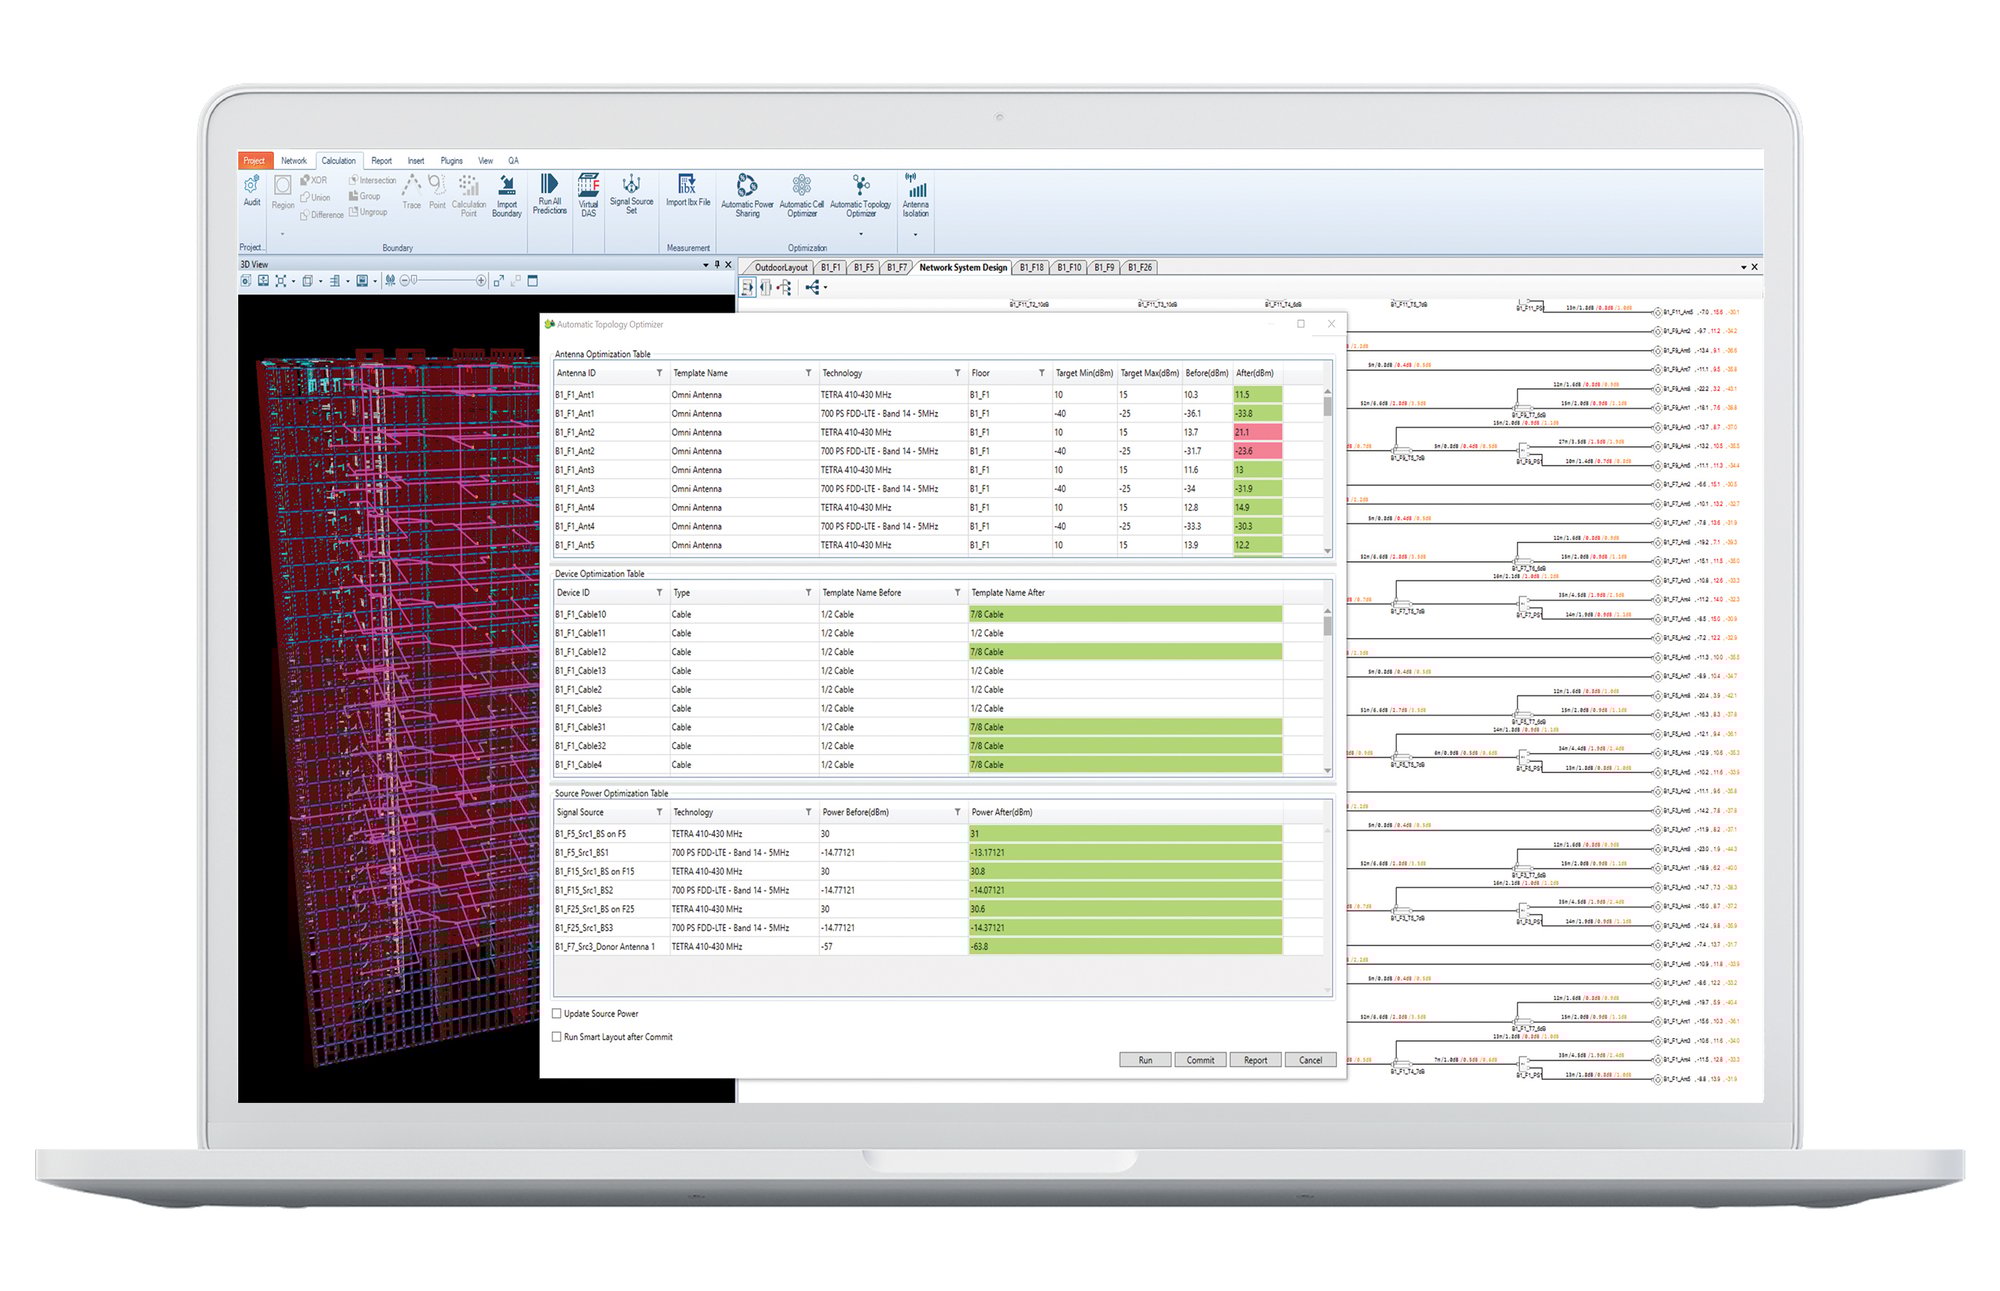Open the Project ribbon tab
Screen dimensions: 2000x1291
tap(254, 160)
